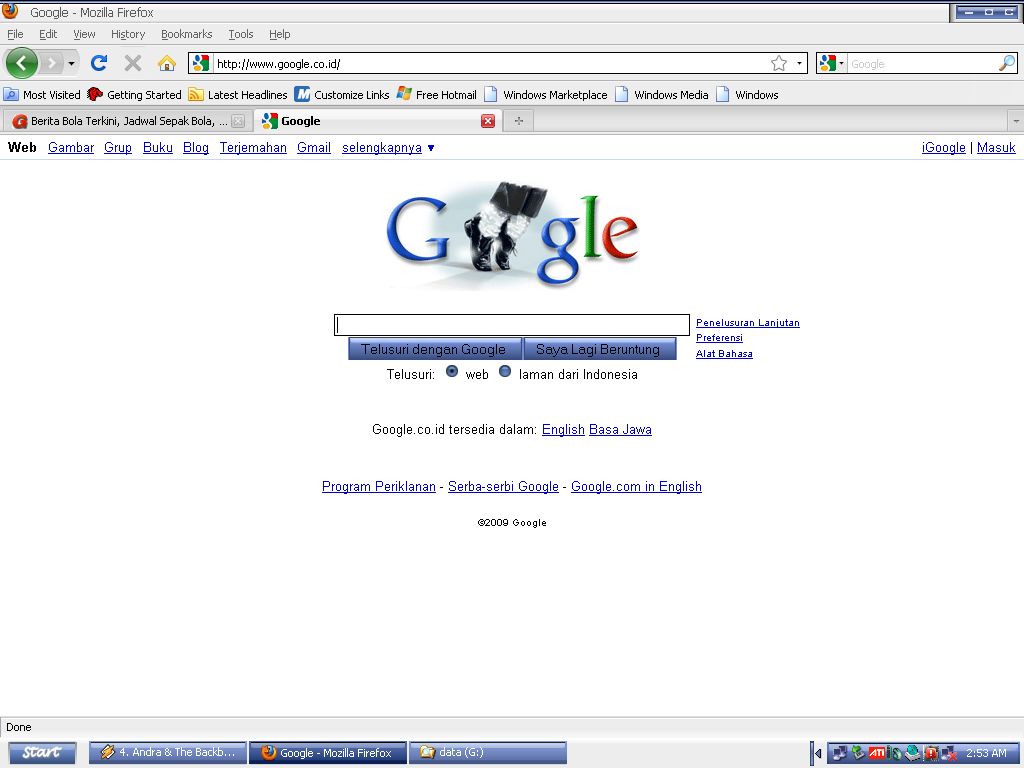This screenshot has height=768, width=1024.
Task: Open the back/forward history dropdown arrow
Action: (71, 63)
